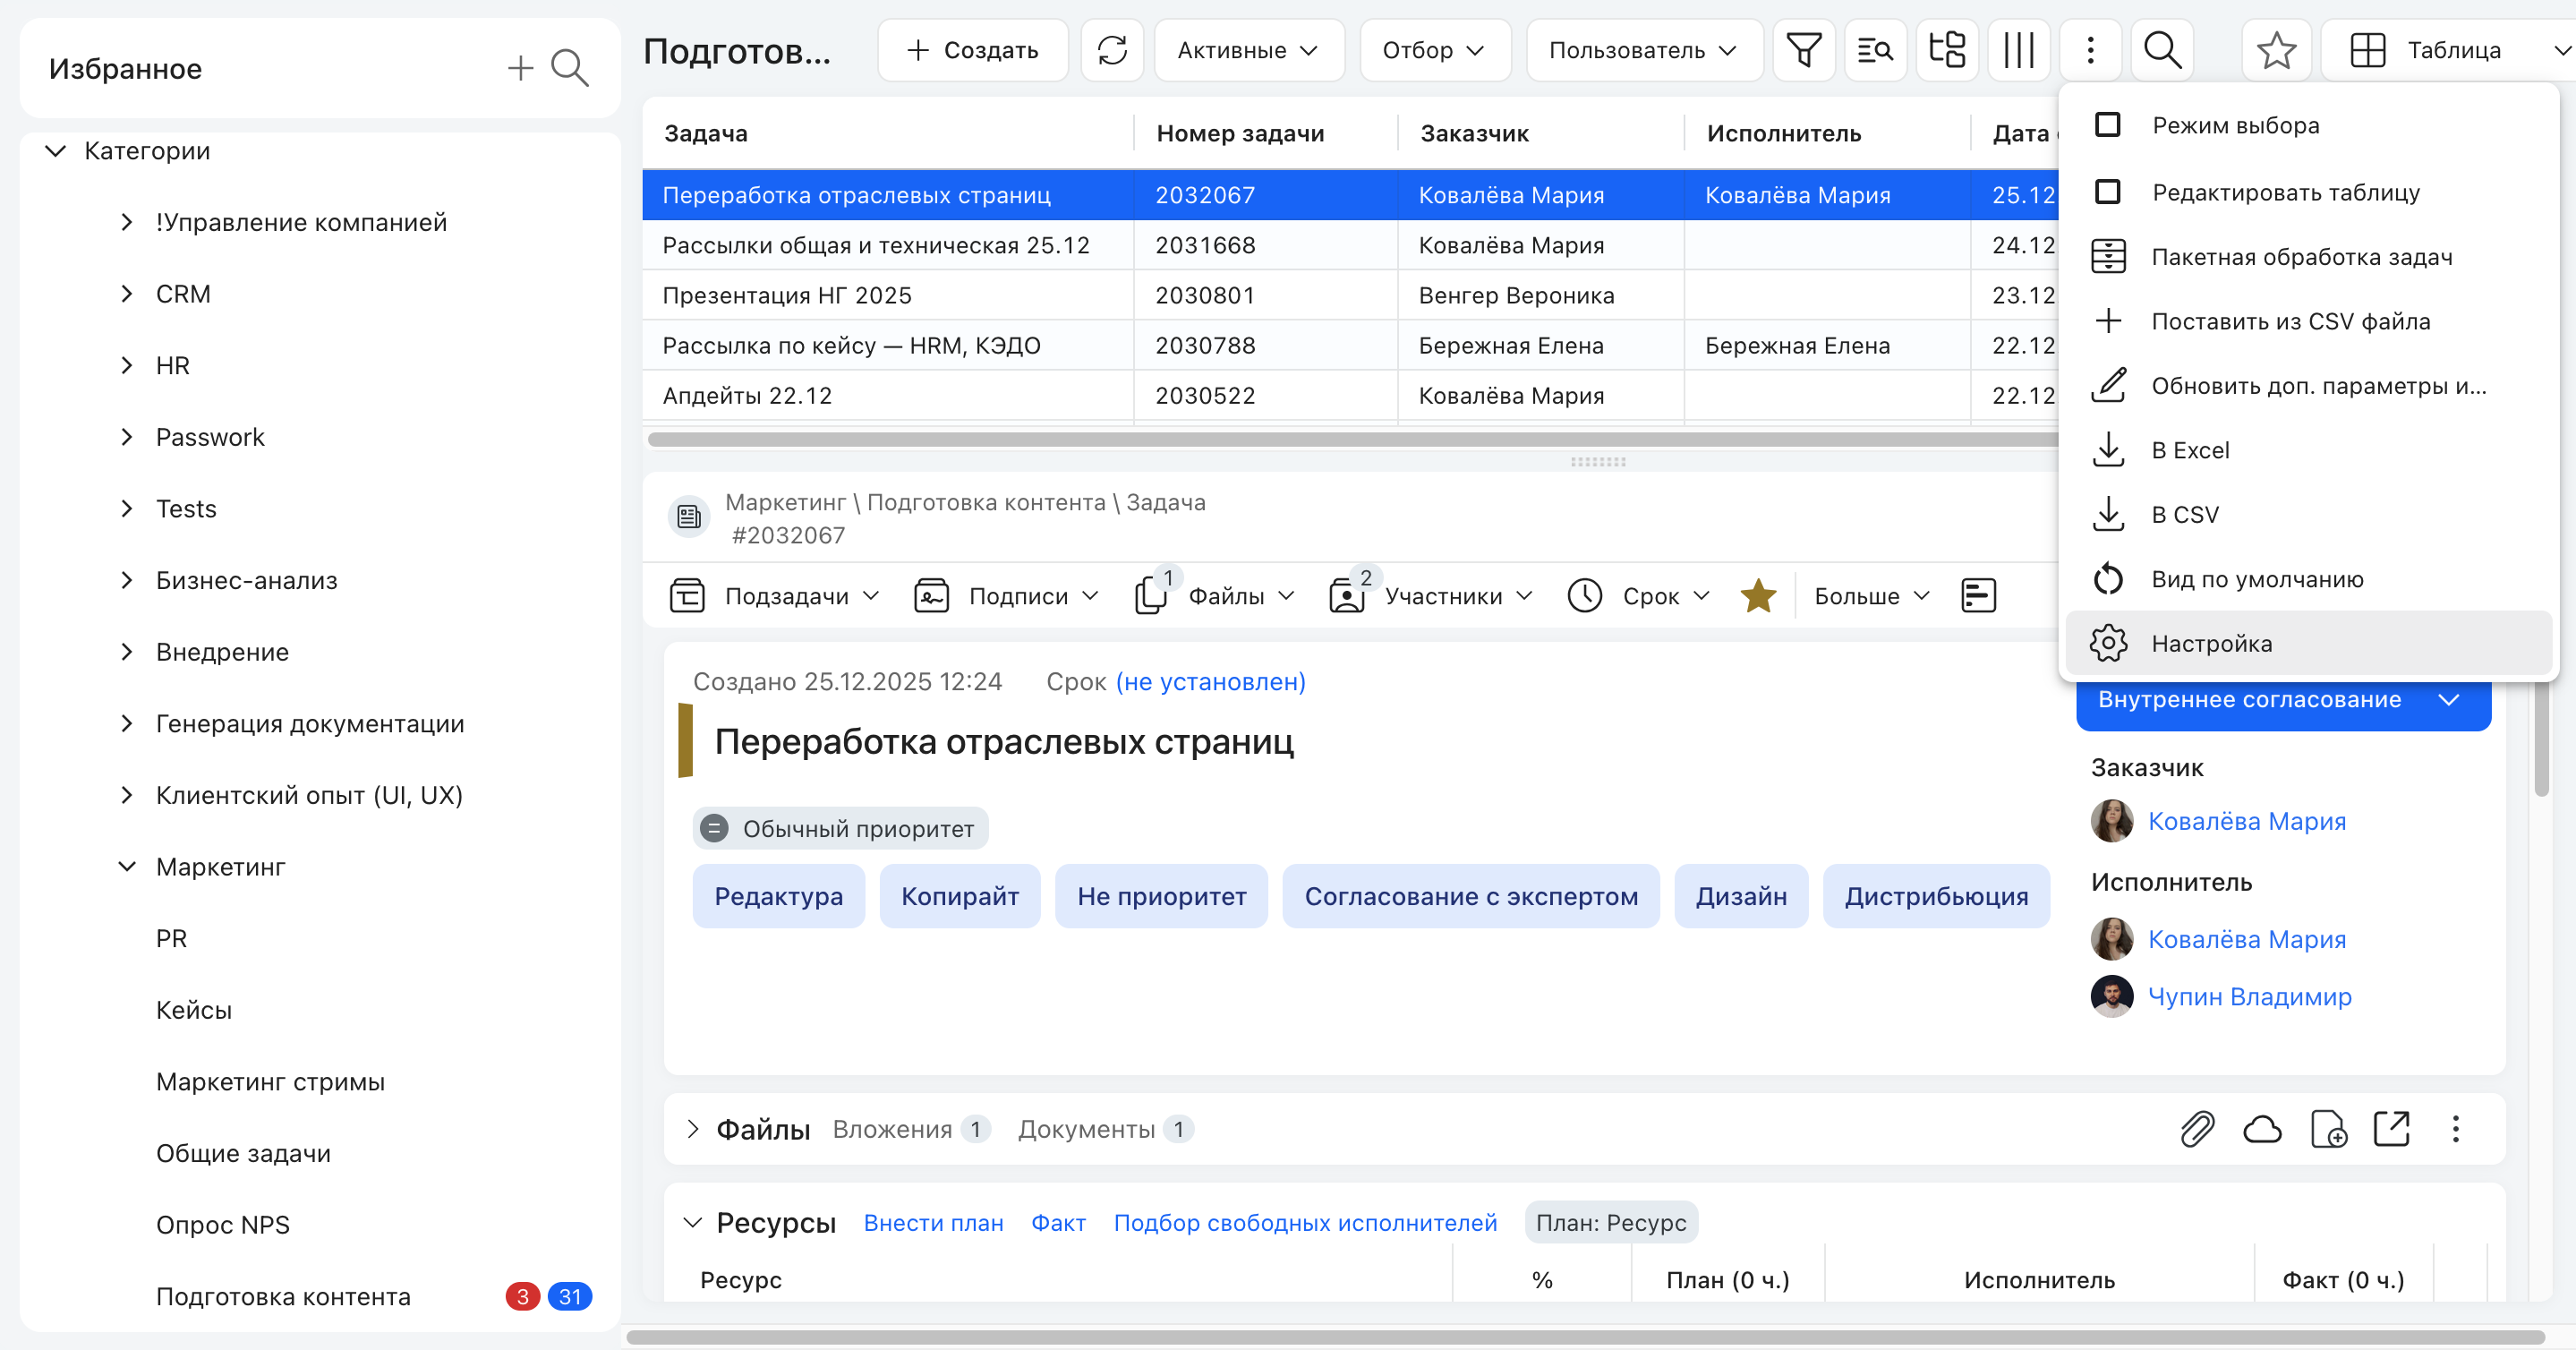Collapse the Ресурсы section
Image resolution: width=2576 pixels, height=1350 pixels.
click(692, 1223)
